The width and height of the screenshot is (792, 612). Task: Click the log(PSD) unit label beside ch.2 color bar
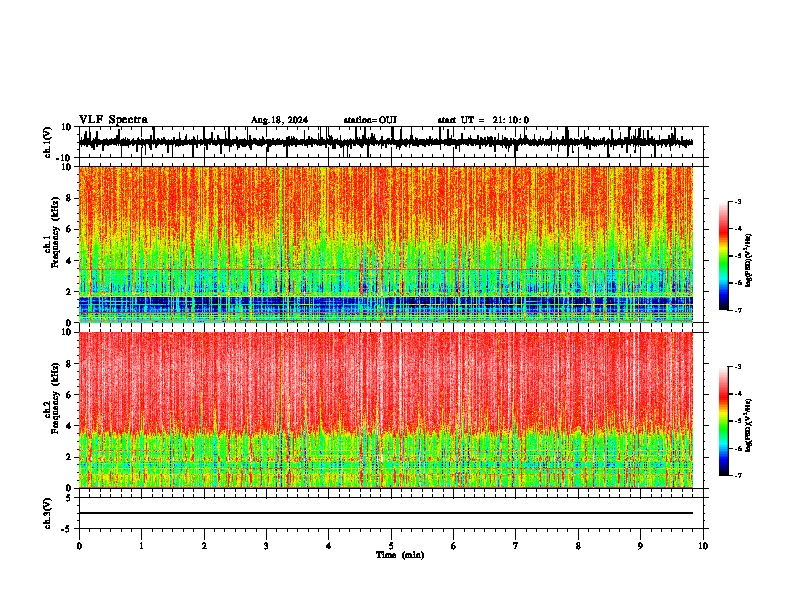749,425
